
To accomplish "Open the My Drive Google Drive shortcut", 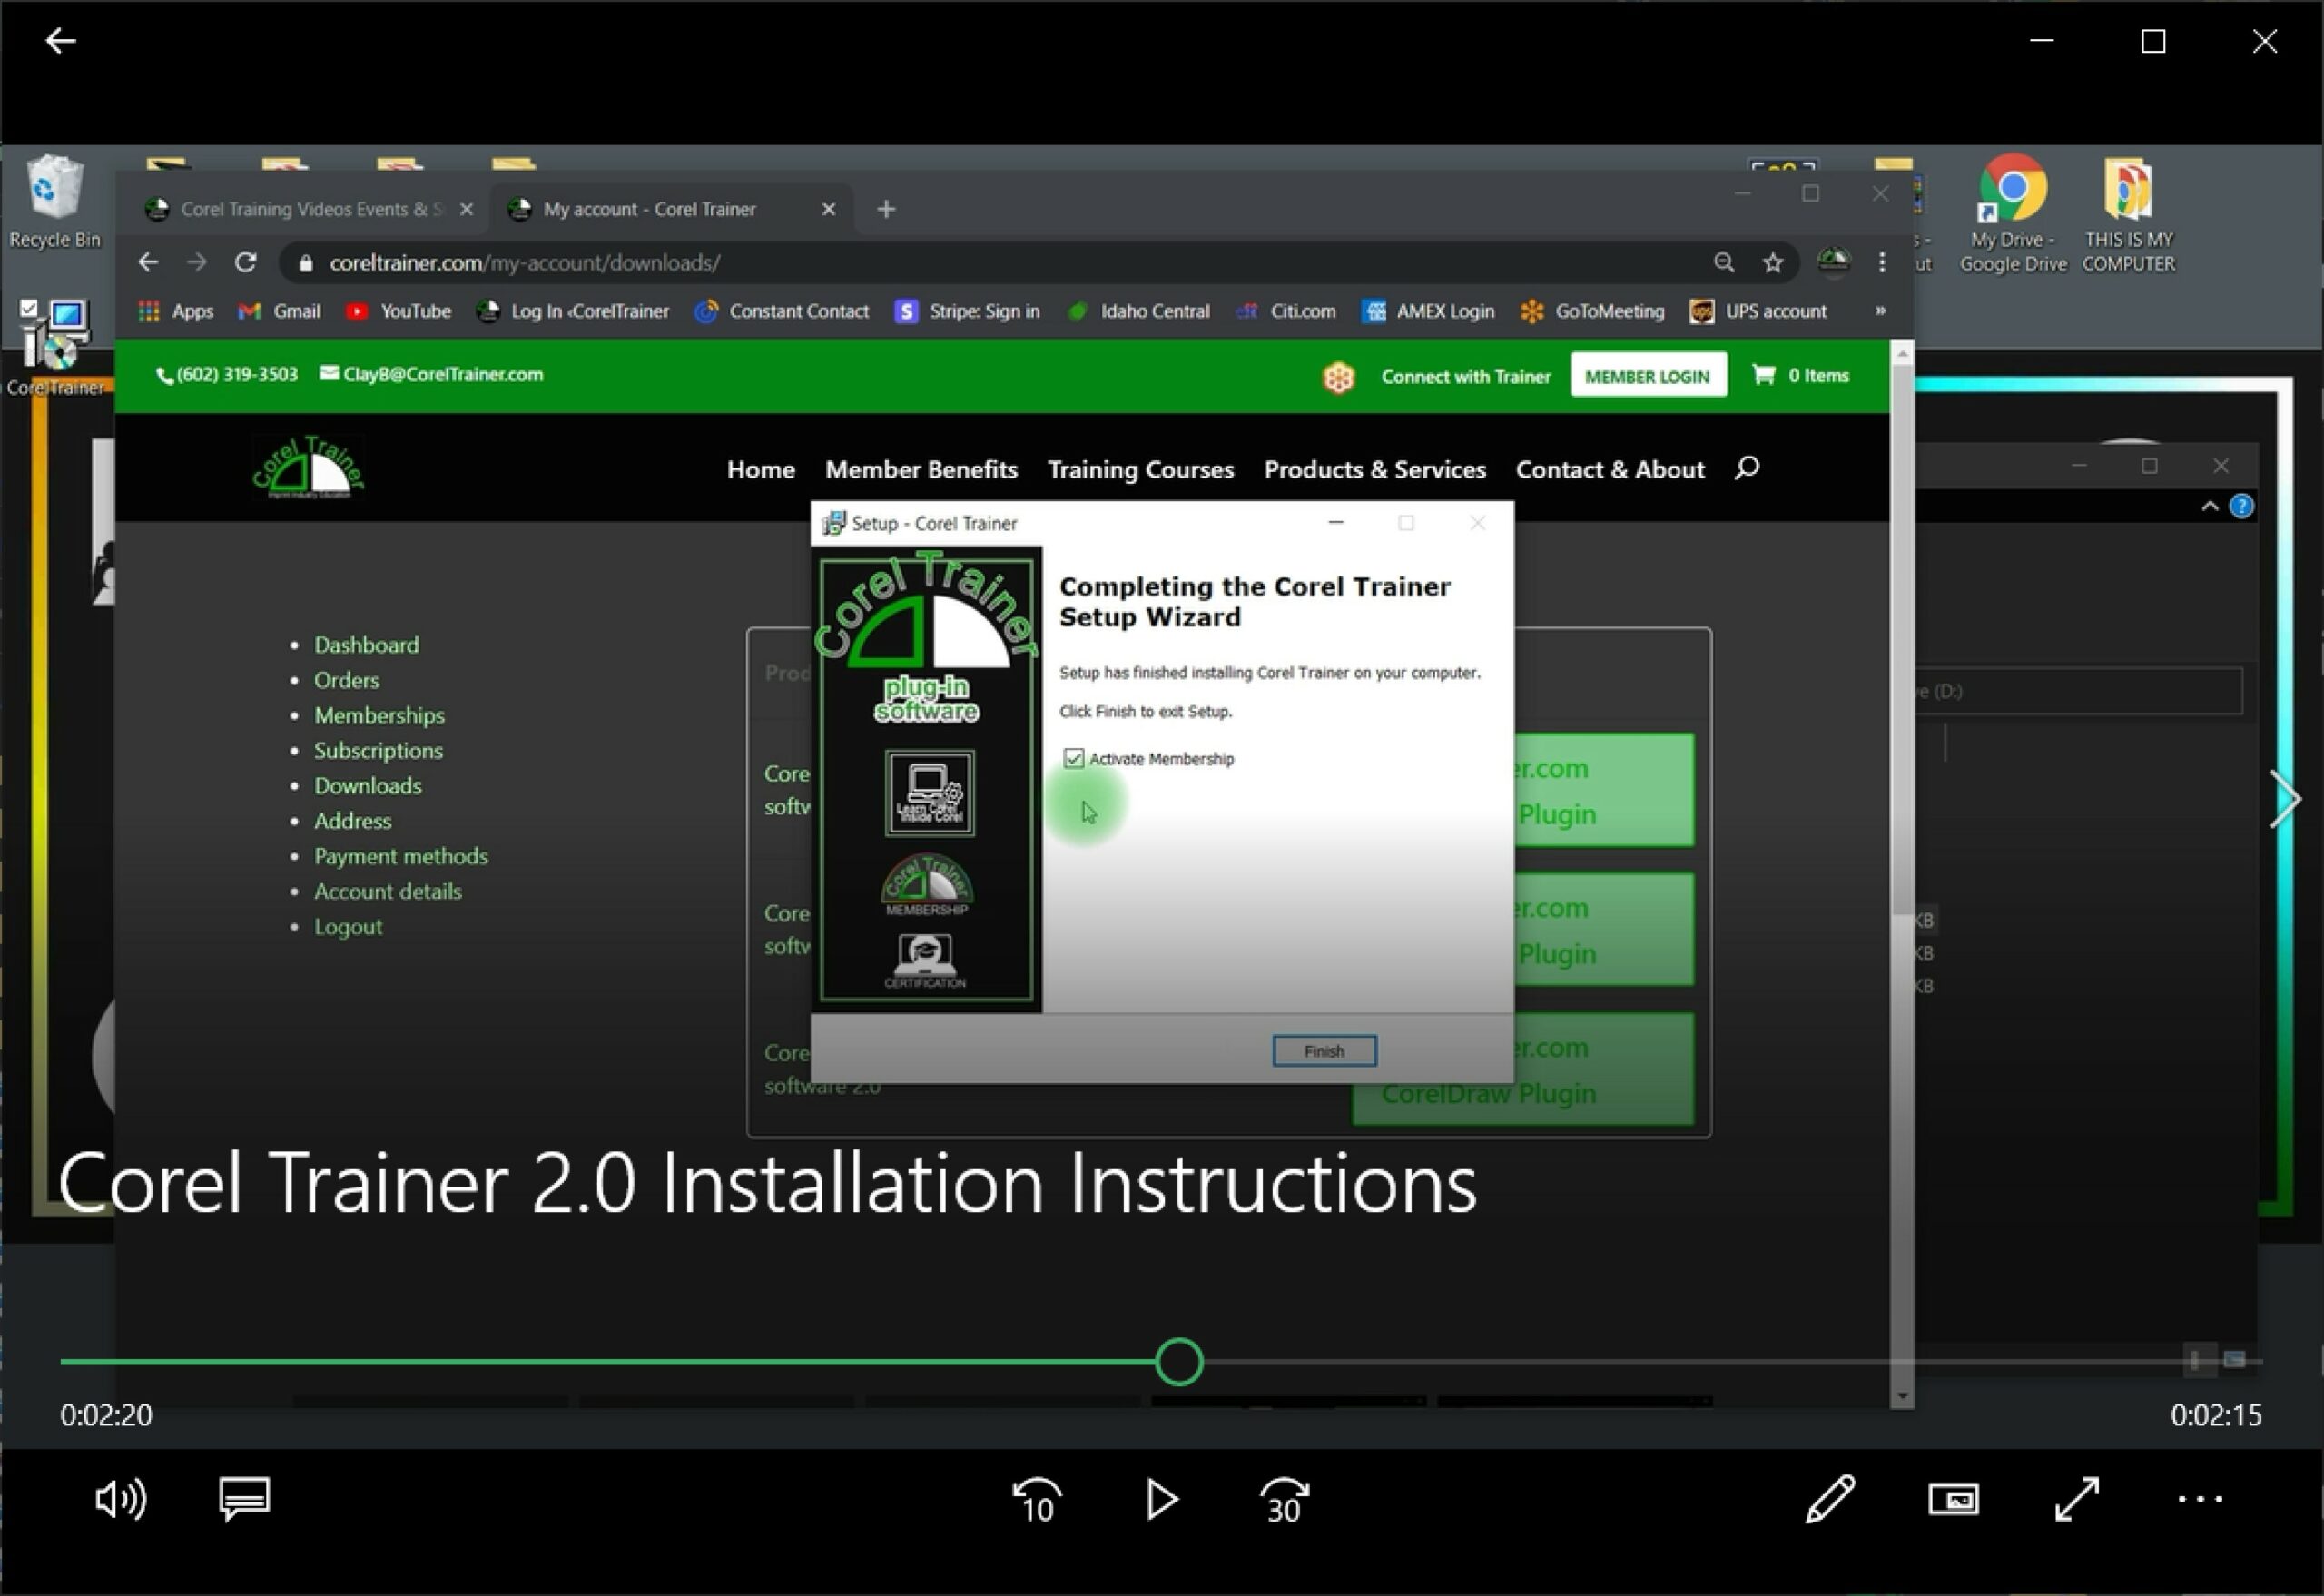I will tap(2012, 213).
